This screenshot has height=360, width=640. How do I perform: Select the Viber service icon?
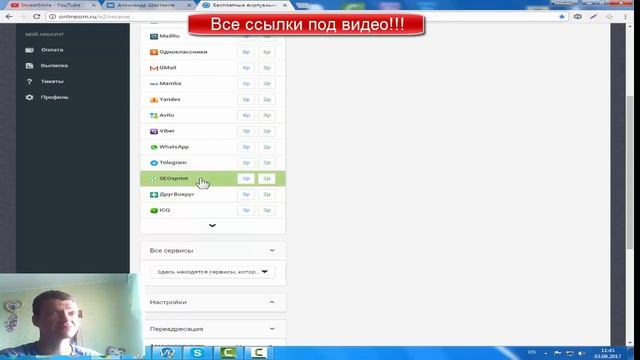tap(154, 131)
